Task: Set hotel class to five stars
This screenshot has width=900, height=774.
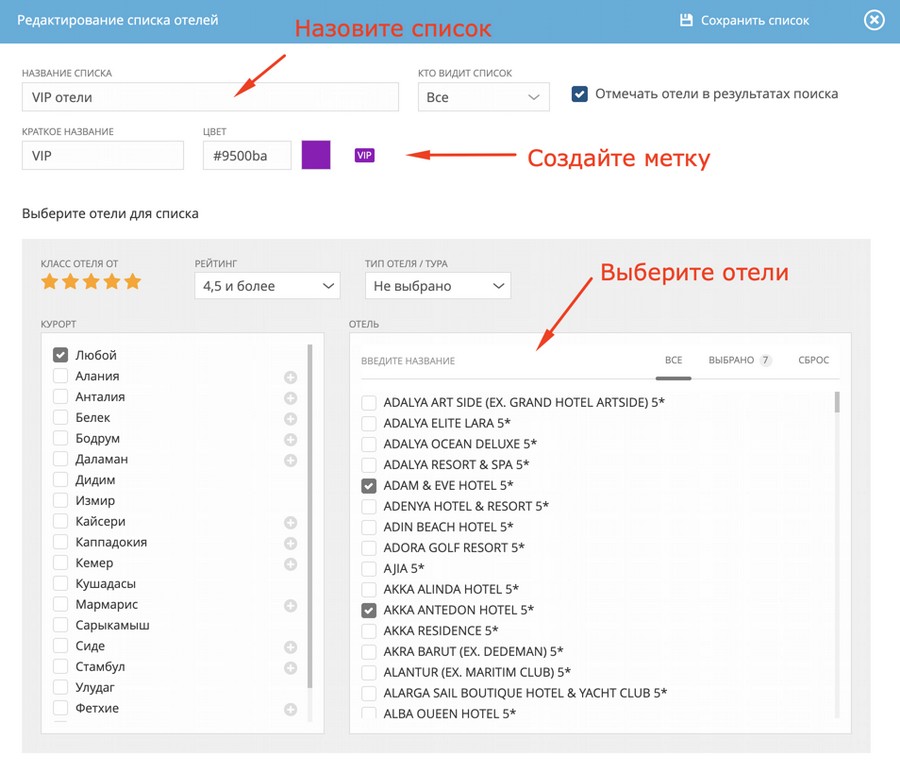Action: 133,281
